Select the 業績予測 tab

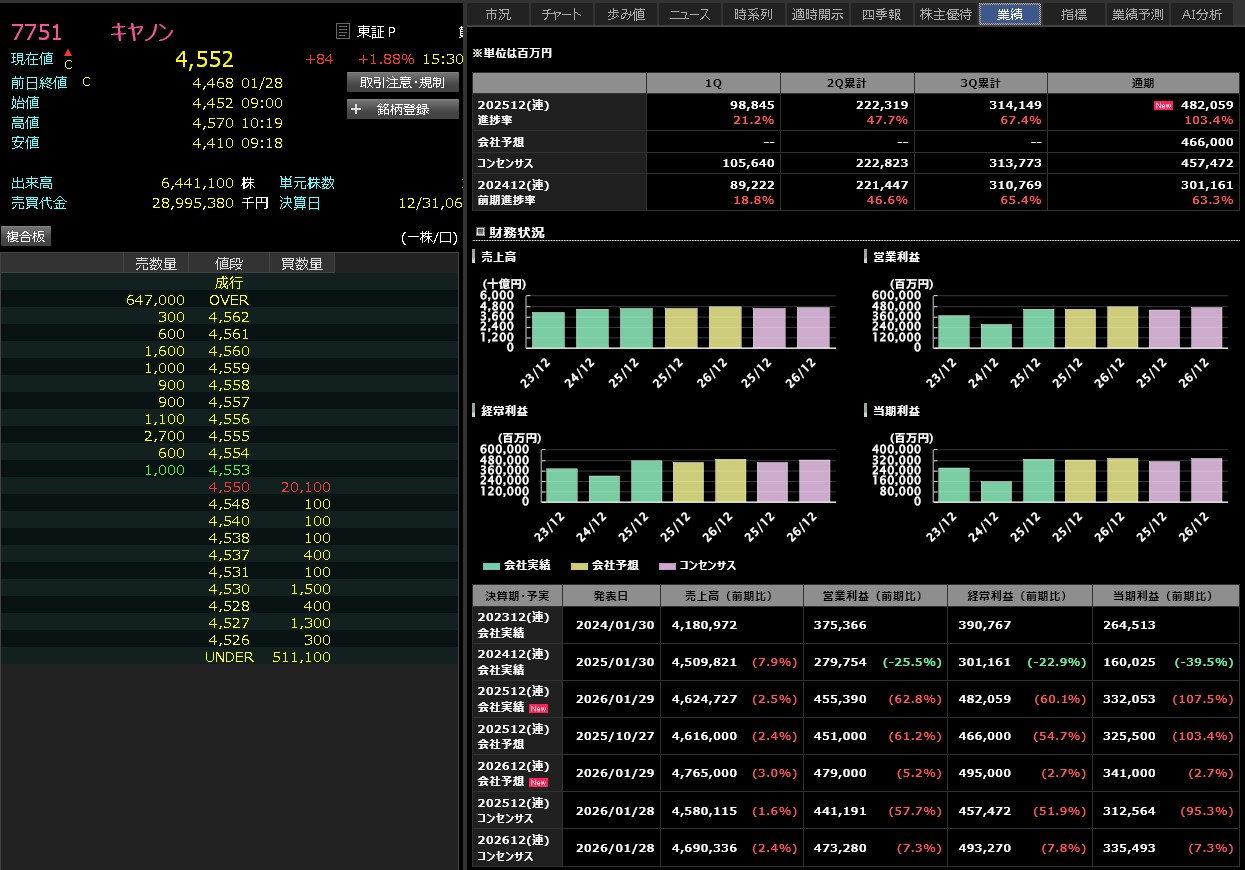pos(1137,14)
